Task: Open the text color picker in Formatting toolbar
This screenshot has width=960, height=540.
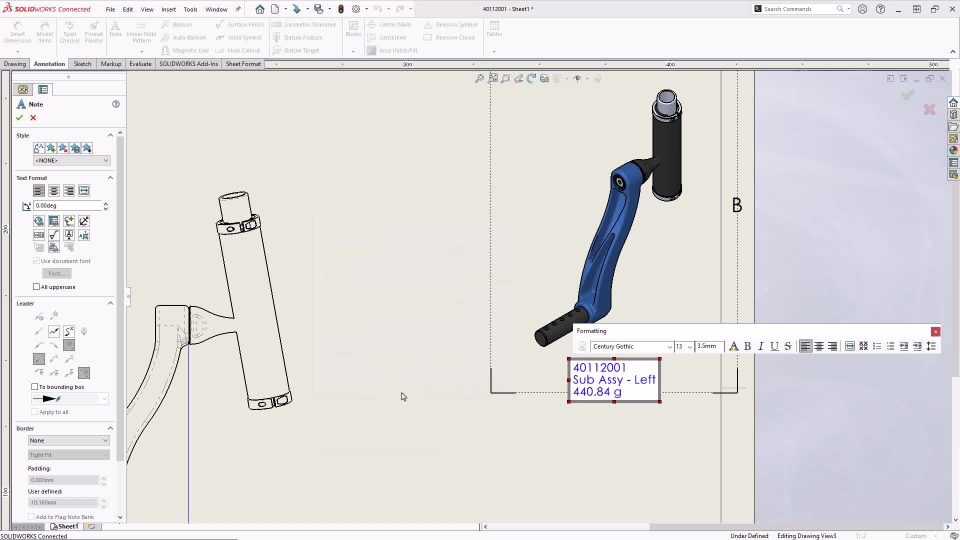Action: (x=733, y=346)
